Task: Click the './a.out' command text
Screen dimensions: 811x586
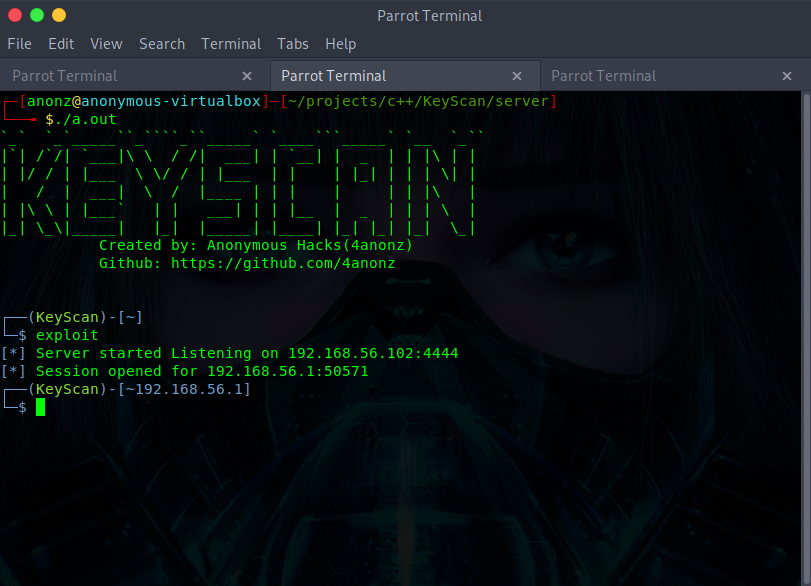Action: click(x=85, y=119)
